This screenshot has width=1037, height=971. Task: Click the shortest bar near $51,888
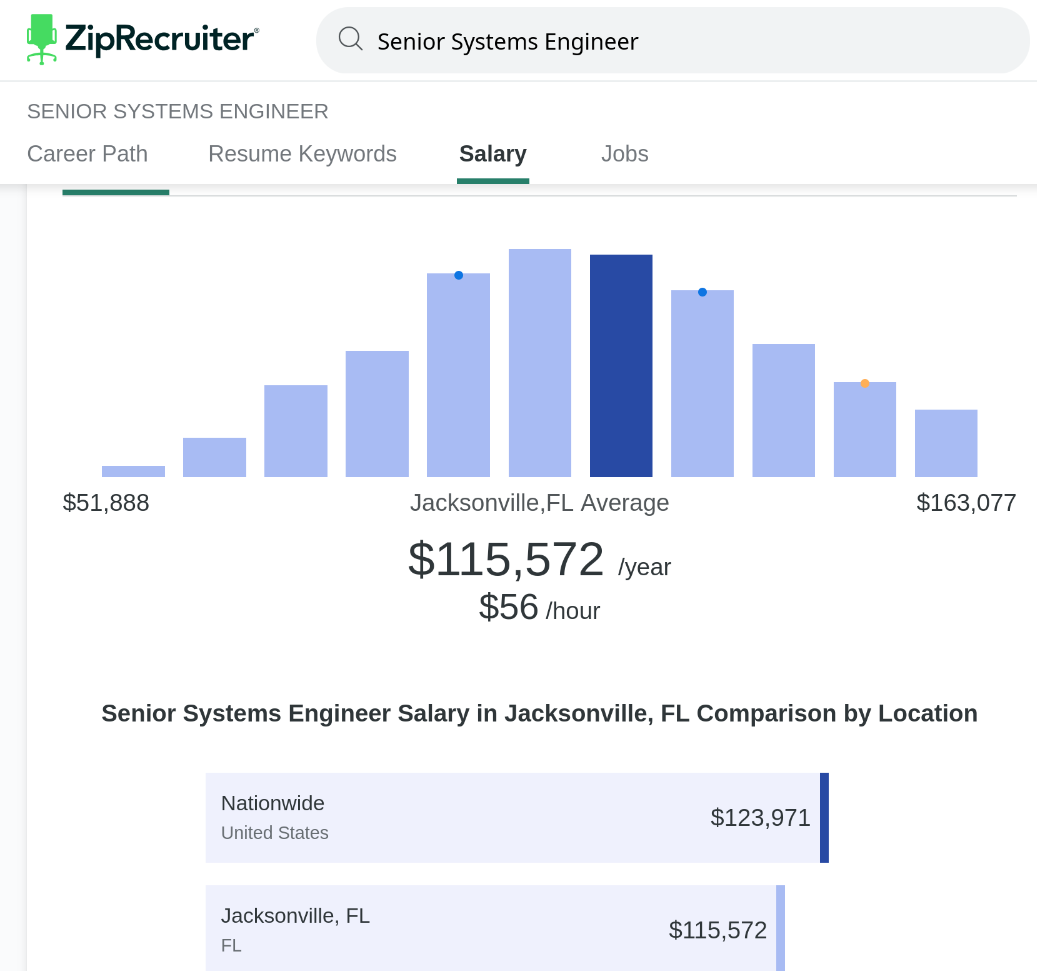[x=133, y=471]
